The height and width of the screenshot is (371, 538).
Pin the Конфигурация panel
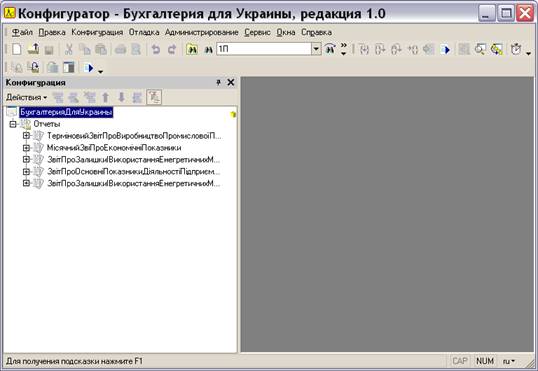pyautogui.click(x=218, y=82)
